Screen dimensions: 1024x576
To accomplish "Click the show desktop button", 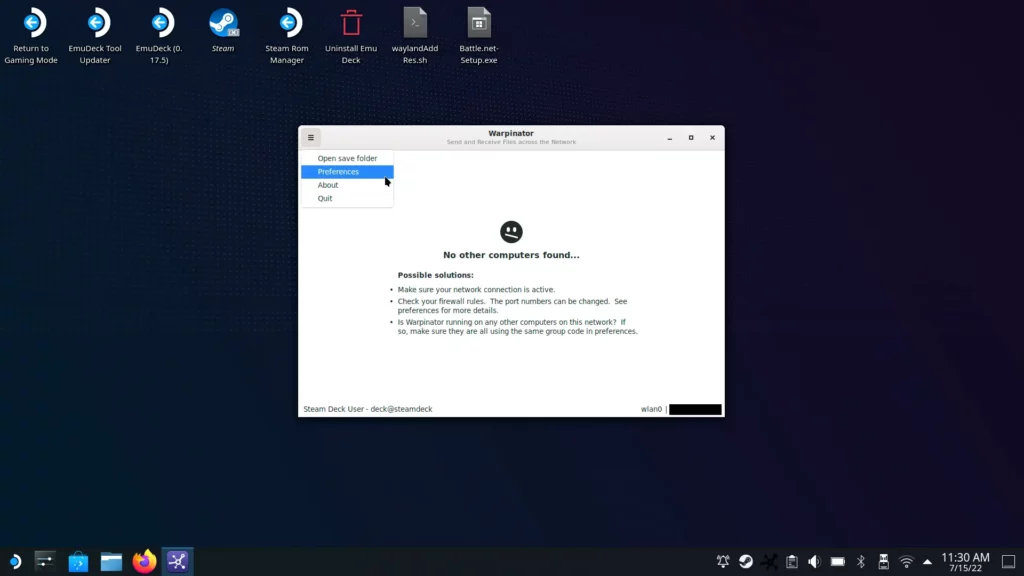I will (x=1008, y=562).
